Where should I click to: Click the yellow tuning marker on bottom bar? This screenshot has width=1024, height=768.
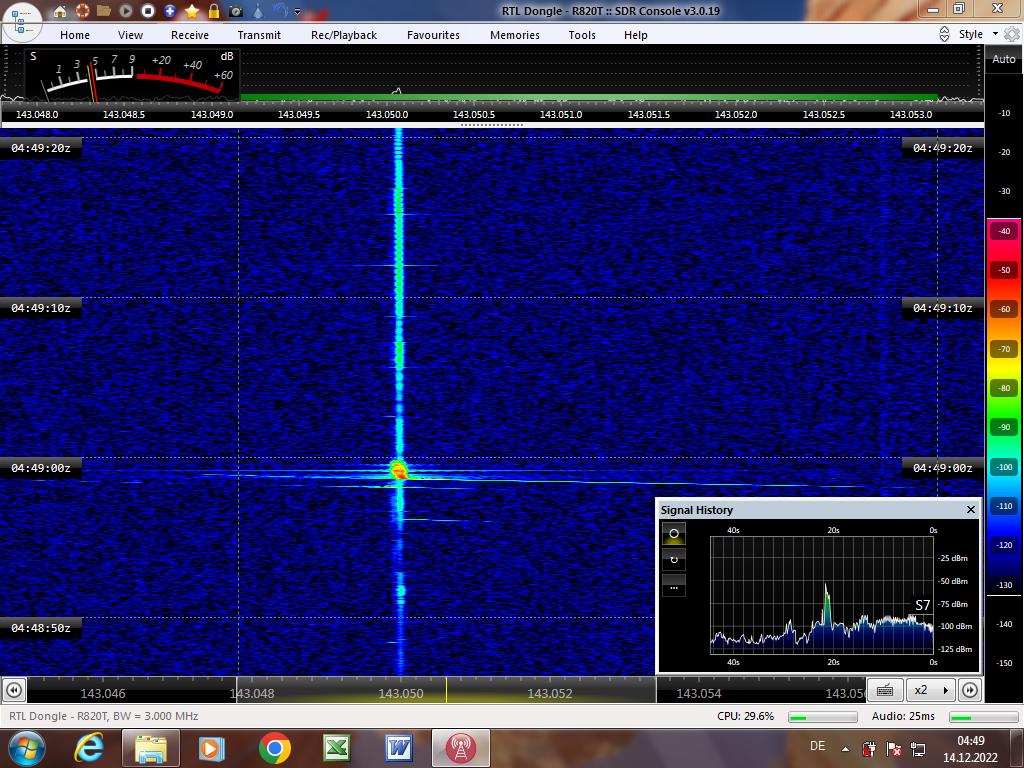tap(447, 690)
